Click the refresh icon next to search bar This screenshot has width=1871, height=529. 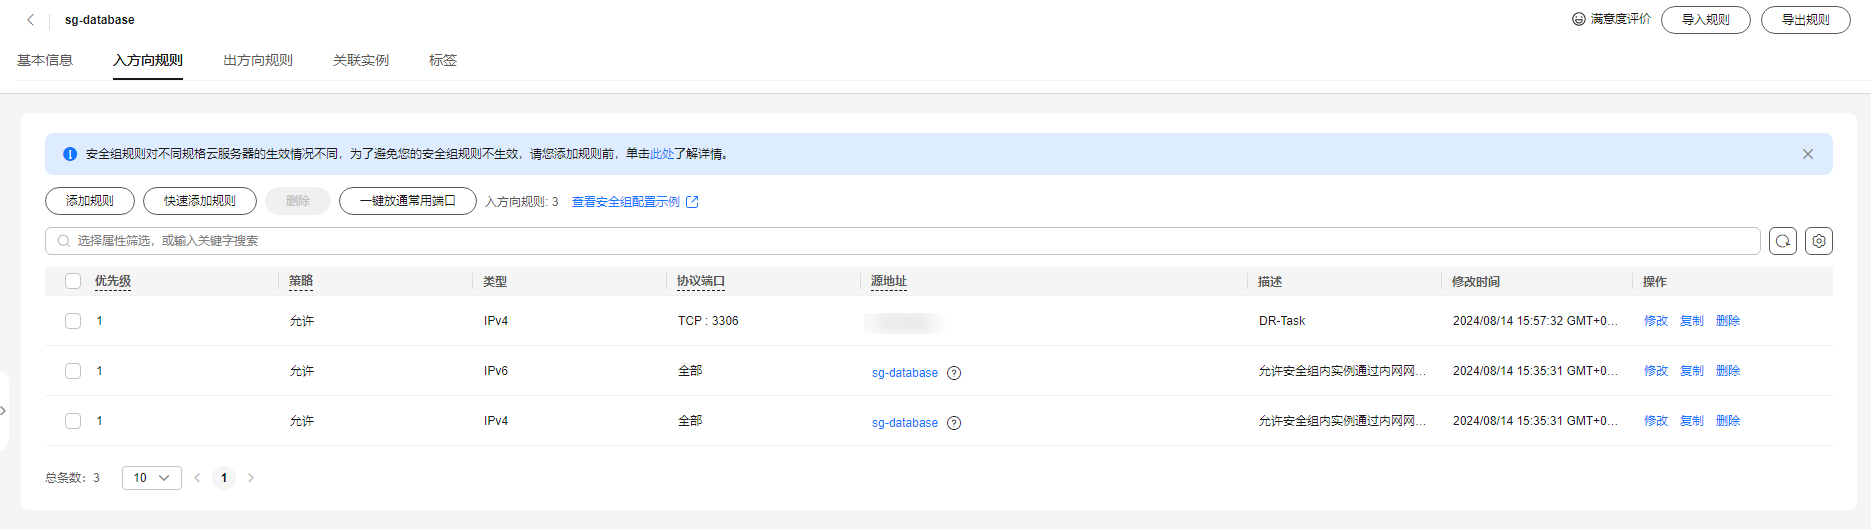[x=1782, y=241]
